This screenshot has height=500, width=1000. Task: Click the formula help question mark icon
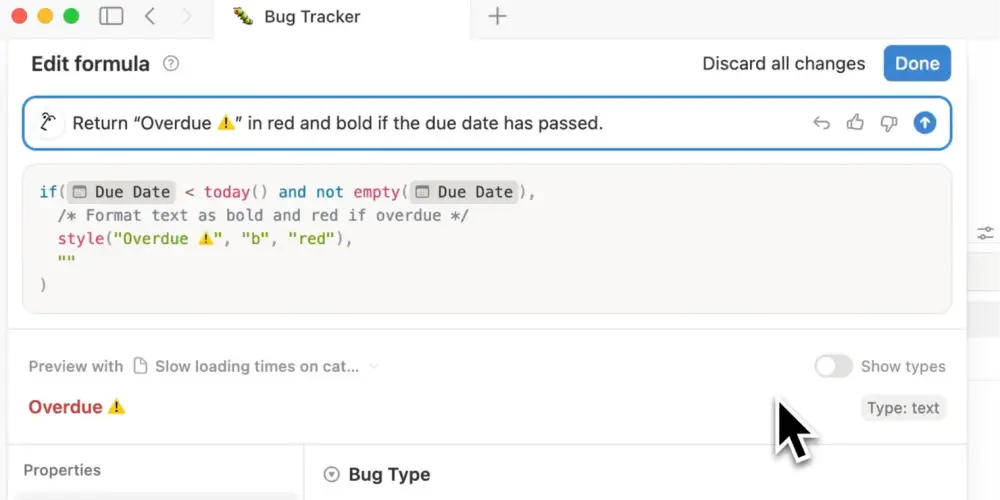(171, 64)
